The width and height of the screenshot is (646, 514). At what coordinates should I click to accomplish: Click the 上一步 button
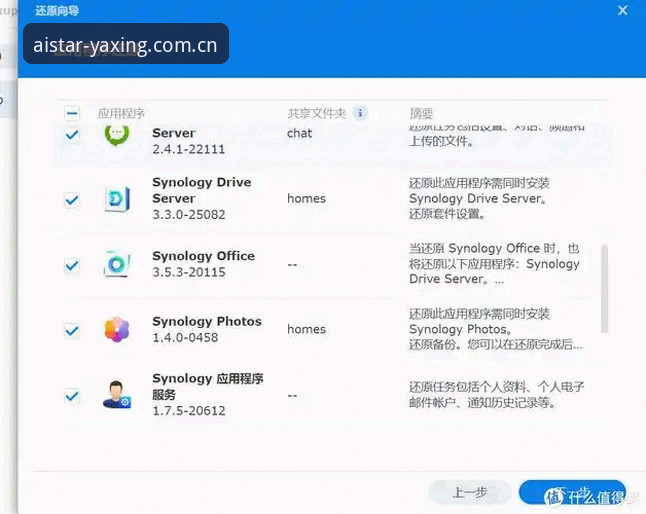(x=470, y=492)
